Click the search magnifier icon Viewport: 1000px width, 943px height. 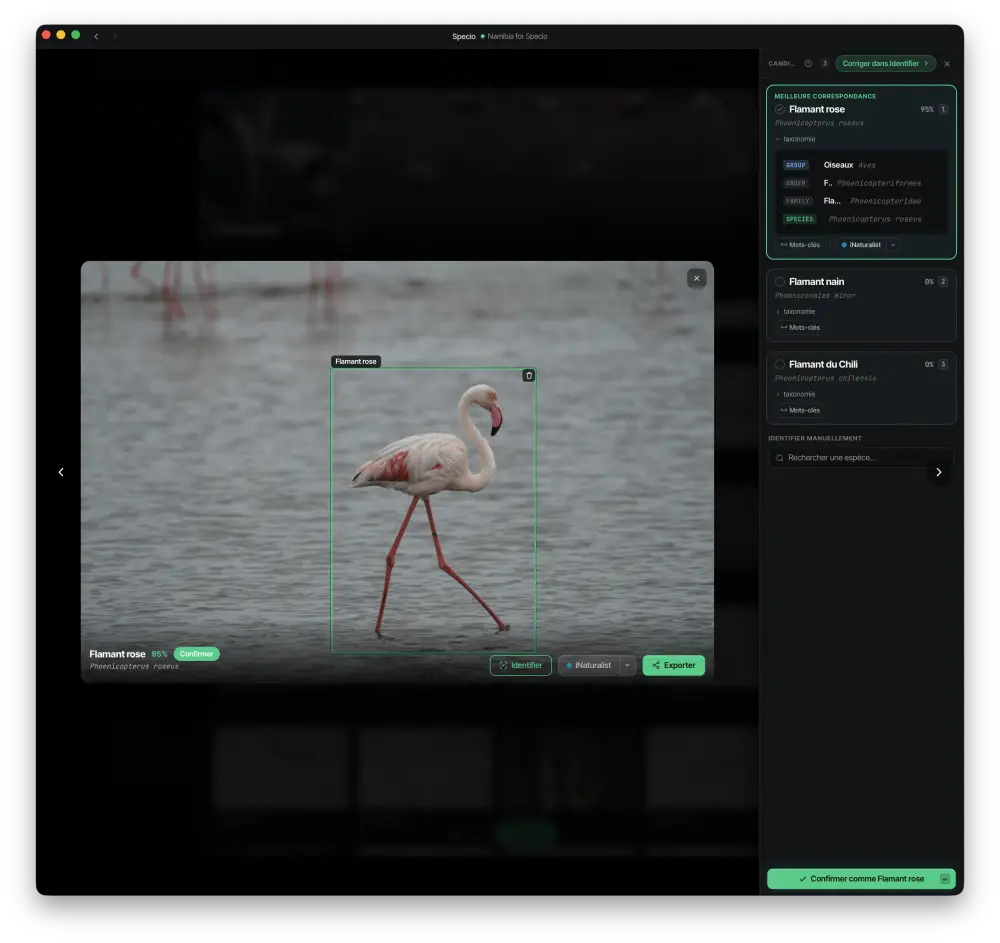pyautogui.click(x=779, y=458)
